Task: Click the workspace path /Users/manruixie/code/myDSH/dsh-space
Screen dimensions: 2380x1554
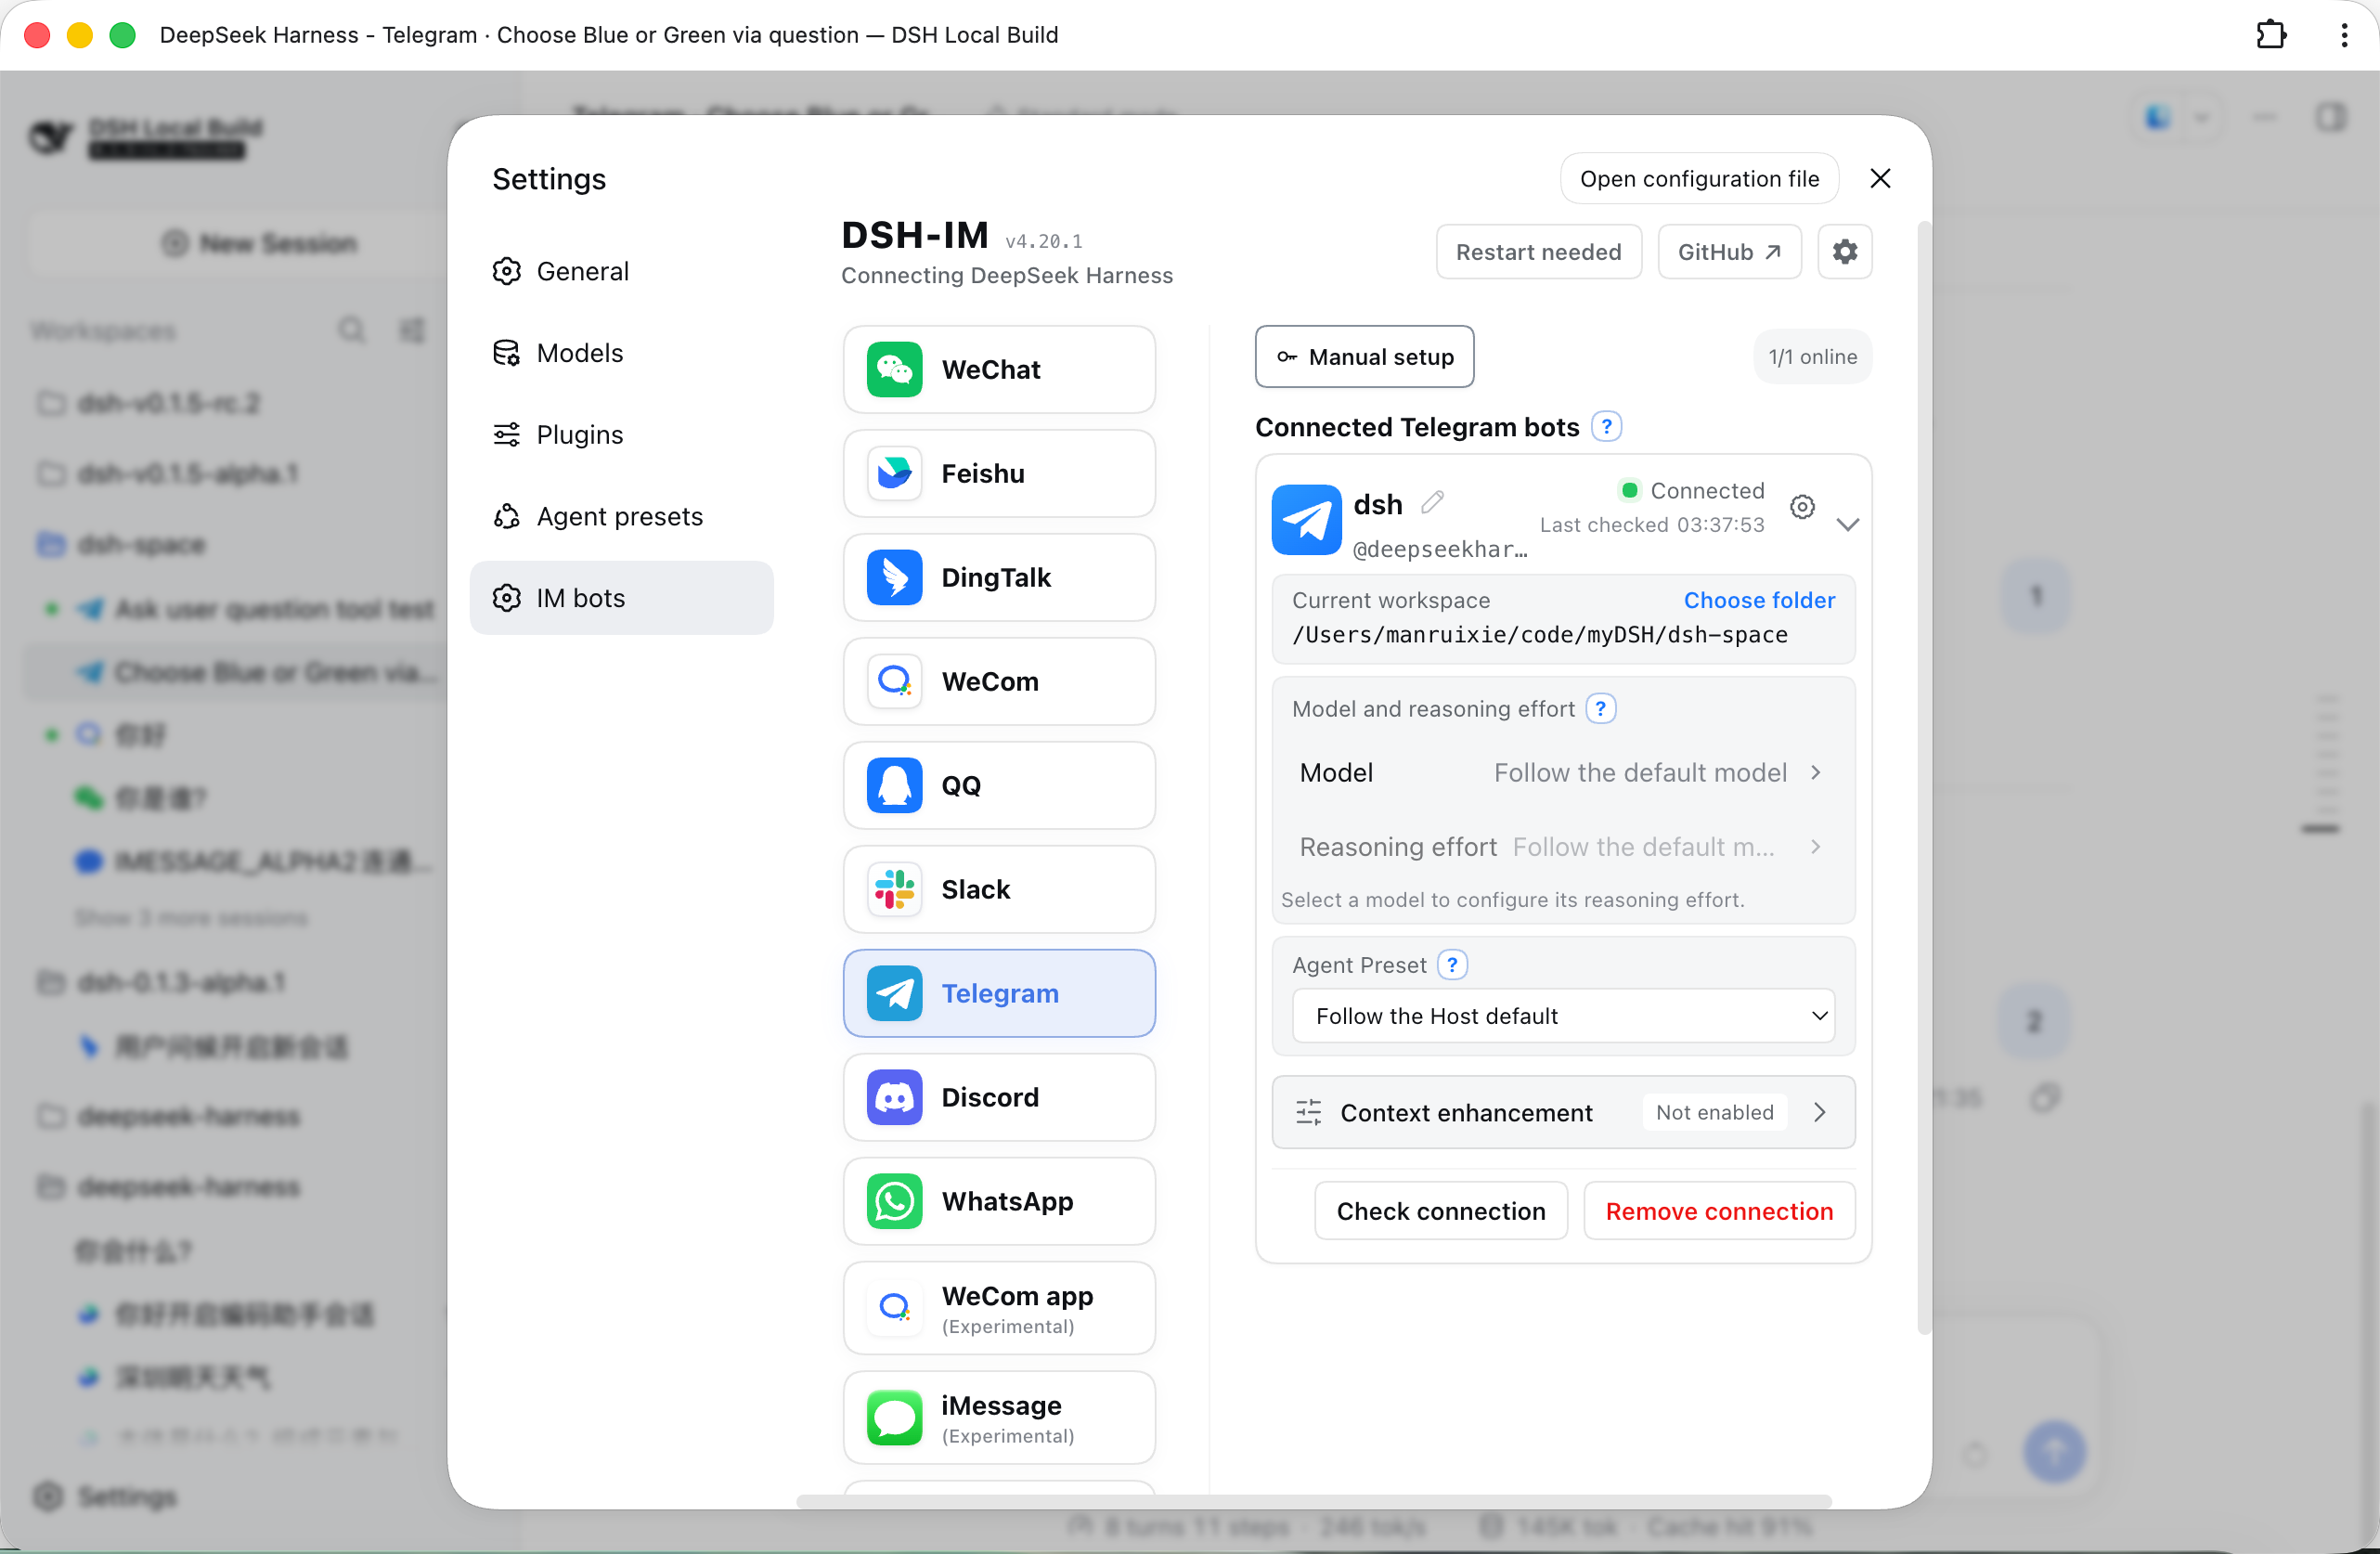Action: (1539, 635)
